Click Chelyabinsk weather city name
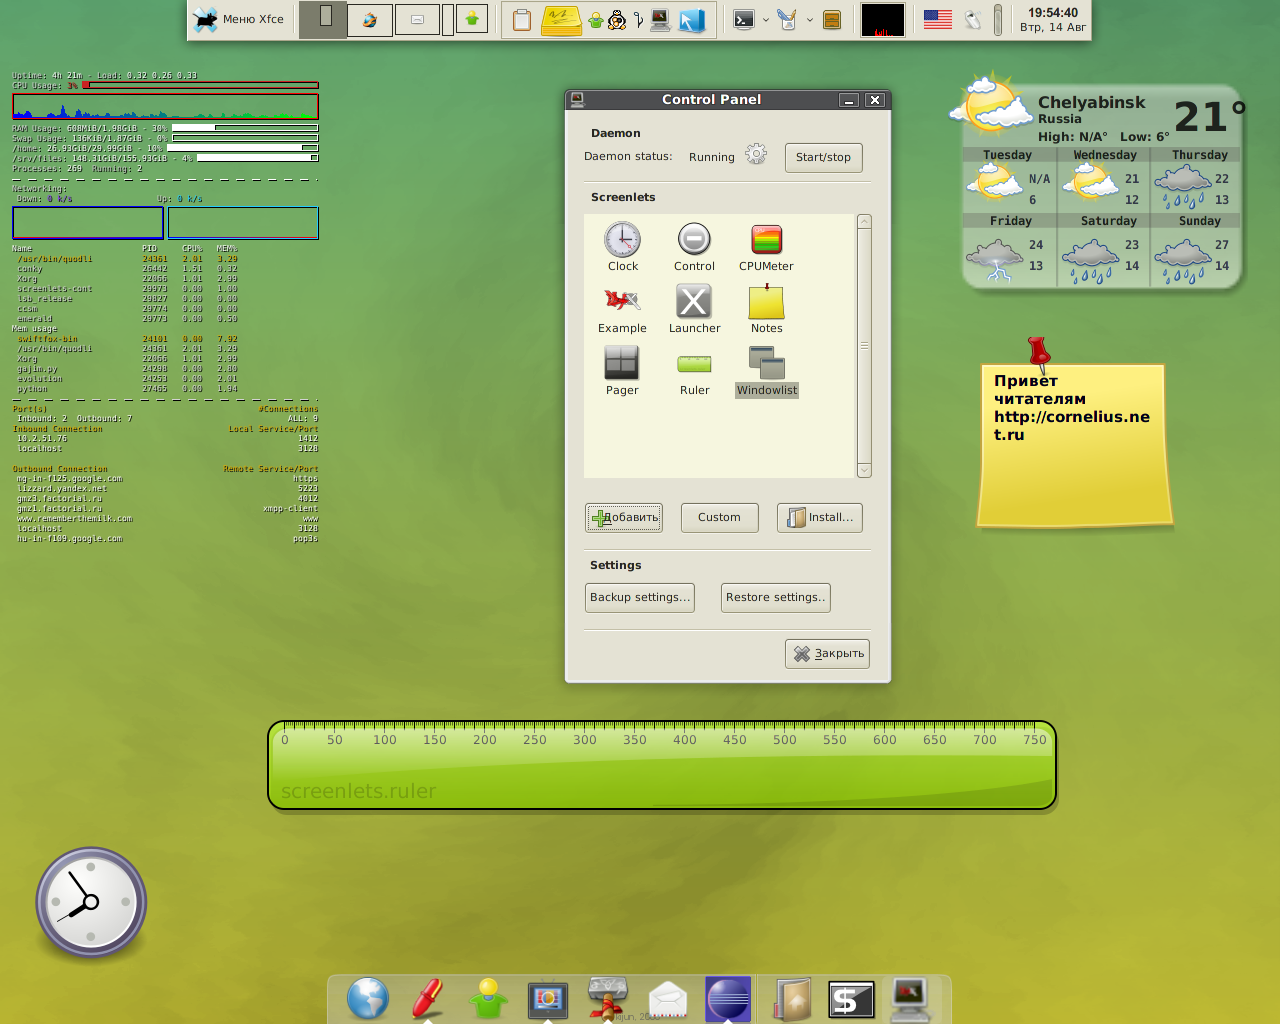 point(1092,102)
